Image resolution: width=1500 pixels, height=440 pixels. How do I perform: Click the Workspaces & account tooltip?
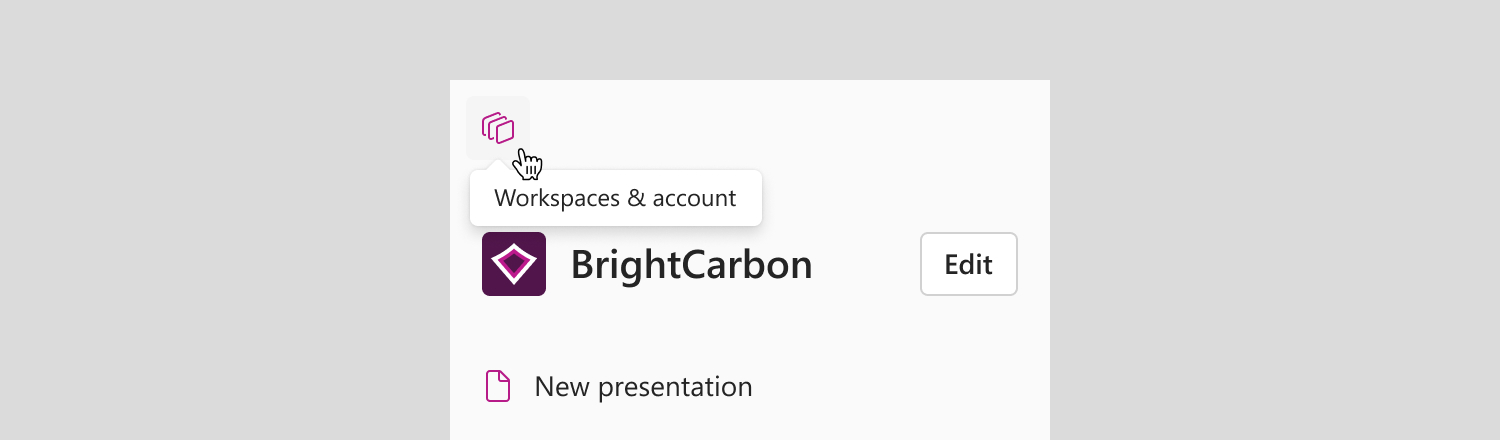point(616,198)
